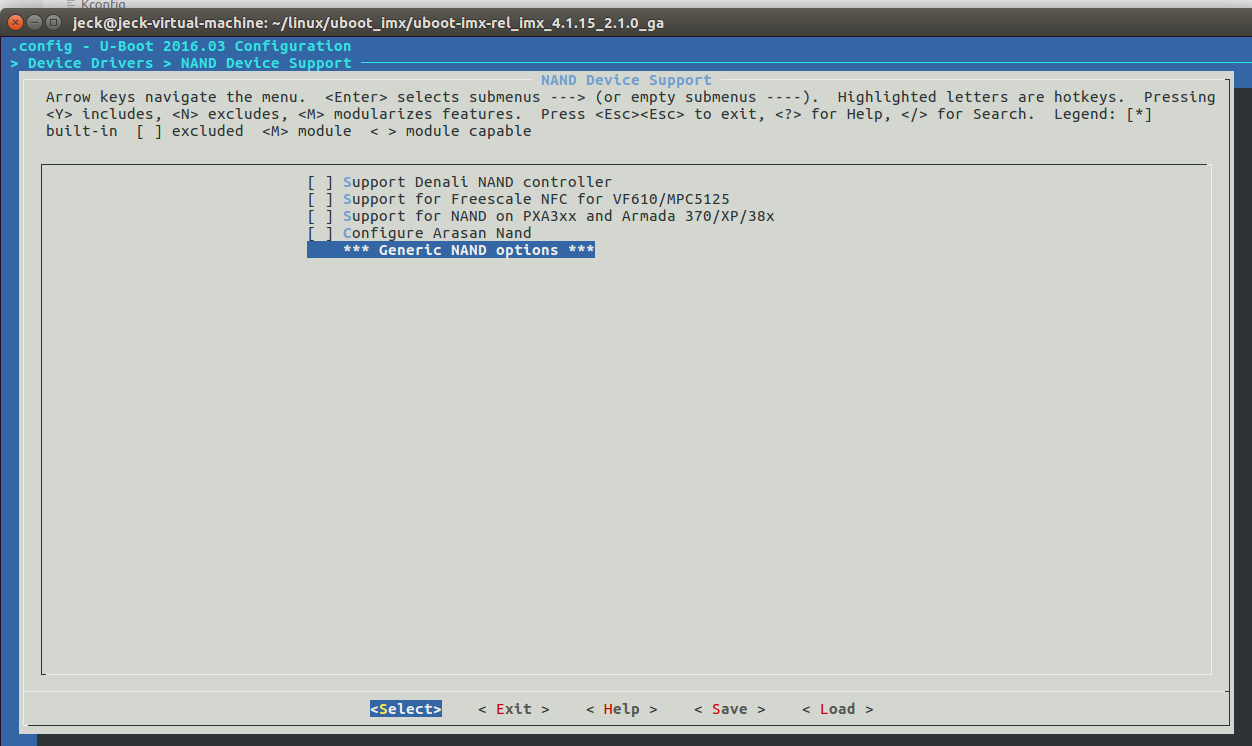This screenshot has height=746, width=1252.
Task: Click the Support Denali NAND controller label
Action: pos(477,182)
